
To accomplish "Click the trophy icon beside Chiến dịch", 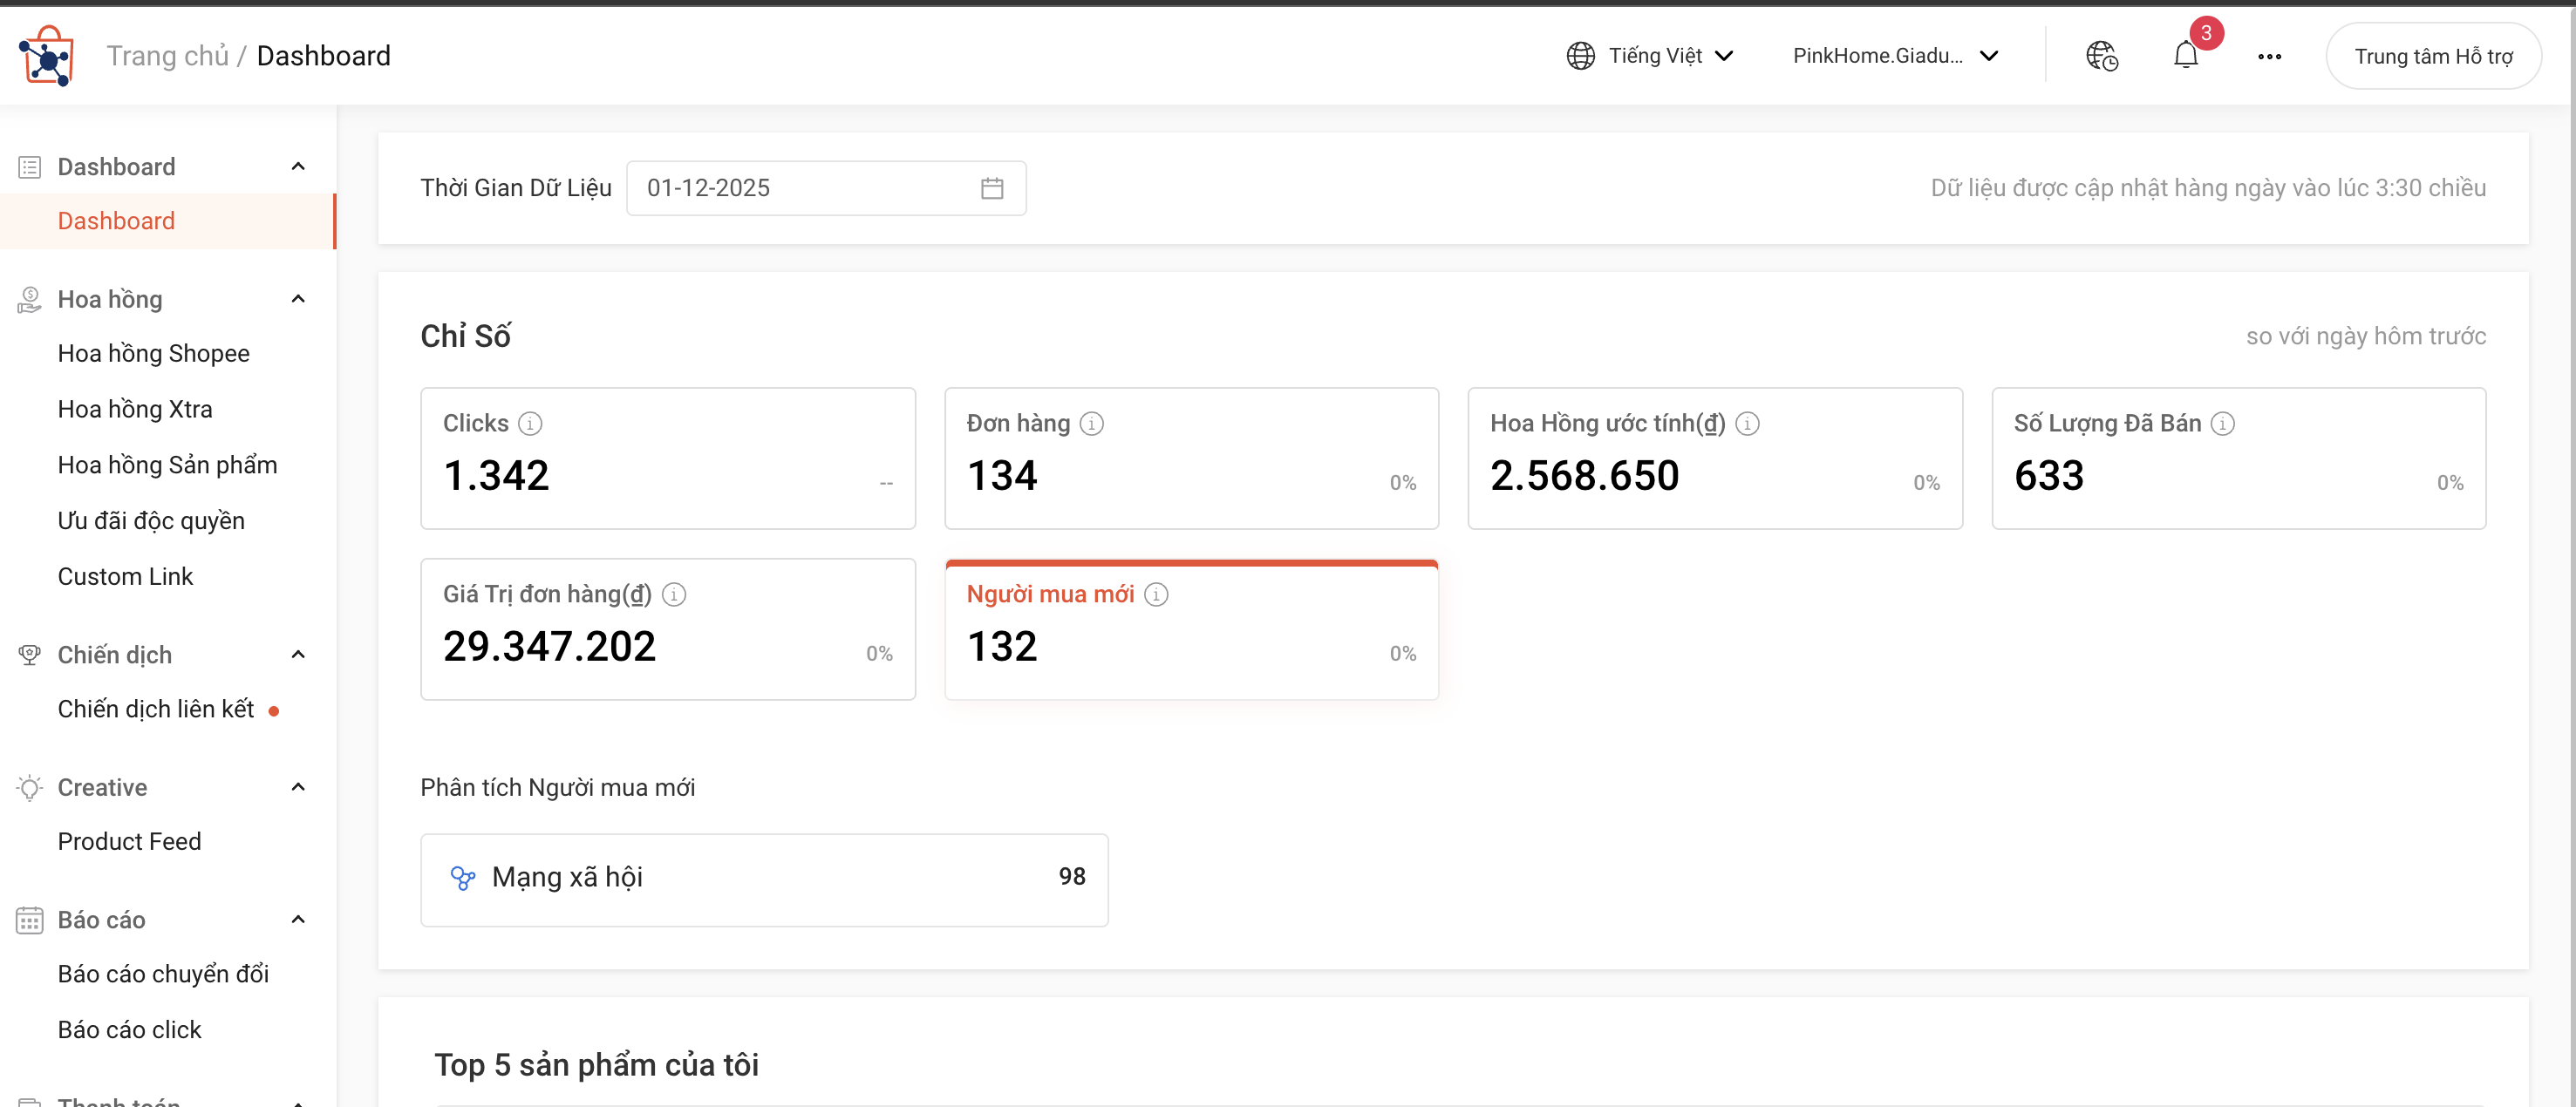I will click(x=29, y=654).
